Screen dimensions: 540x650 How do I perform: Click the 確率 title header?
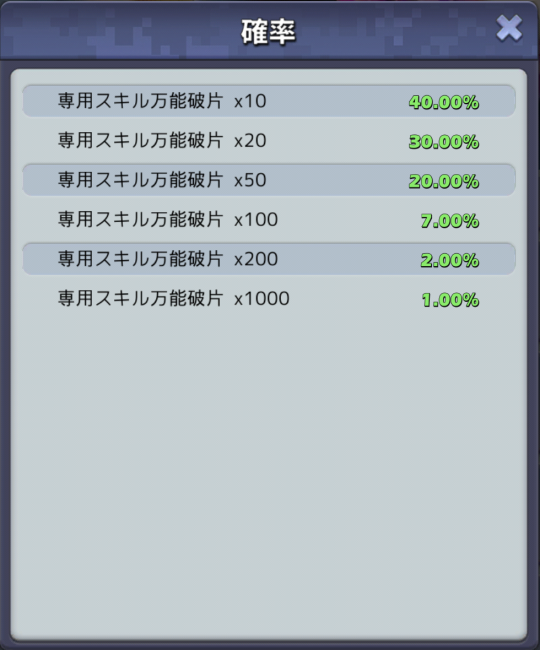268,32
